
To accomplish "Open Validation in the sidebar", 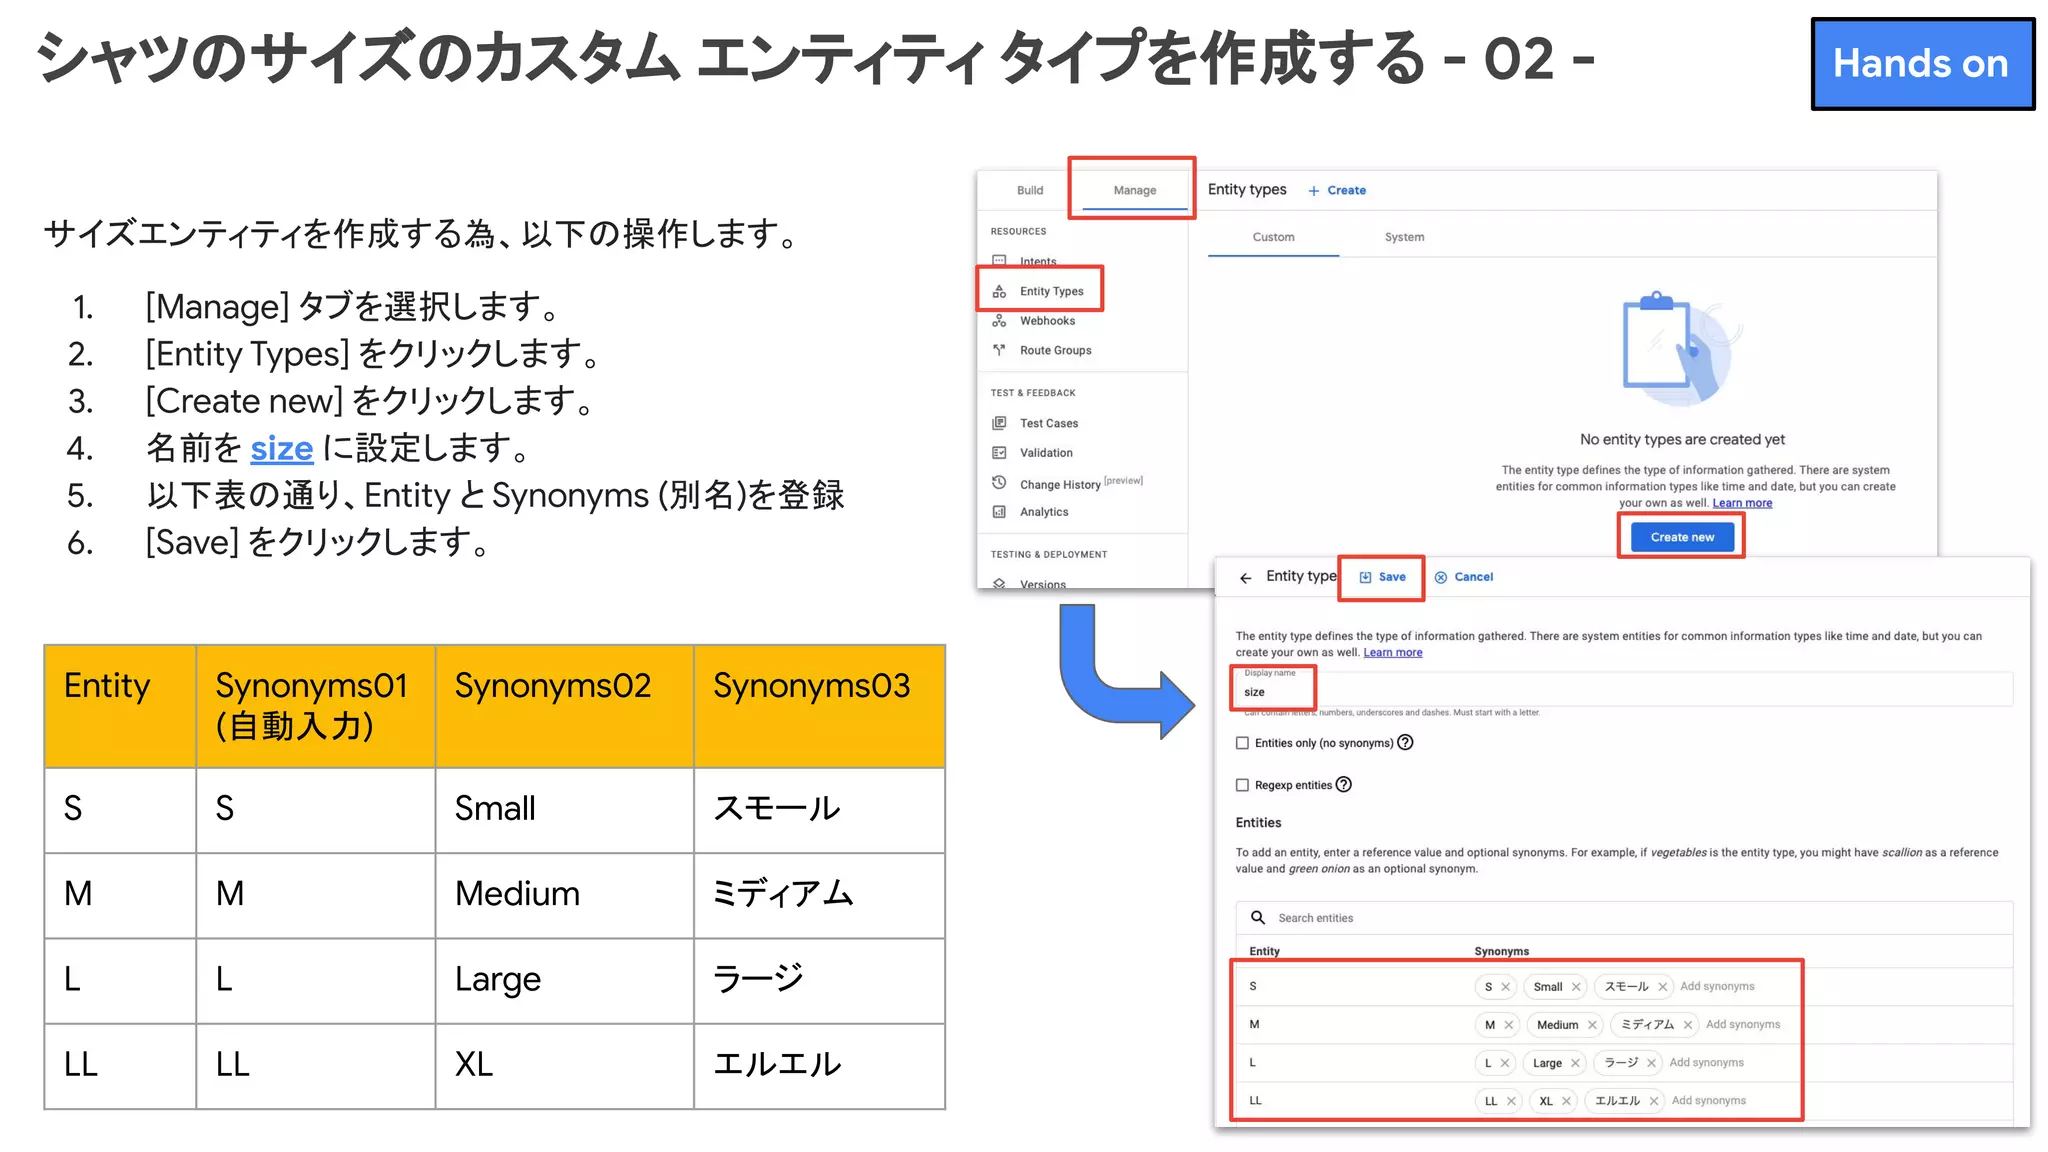I will pyautogui.click(x=1046, y=453).
